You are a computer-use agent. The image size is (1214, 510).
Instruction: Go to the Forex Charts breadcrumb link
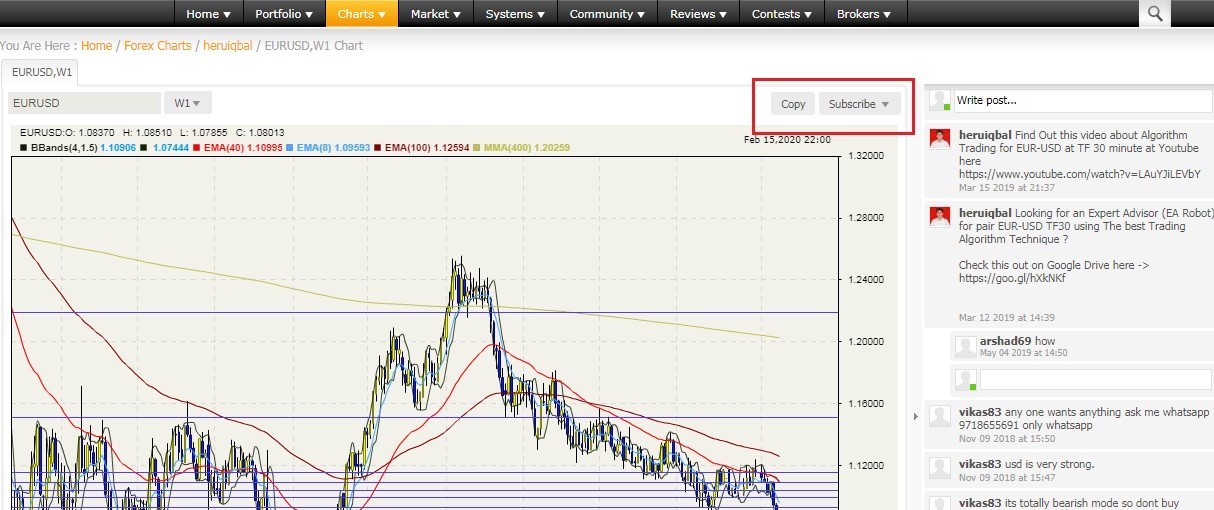click(157, 46)
